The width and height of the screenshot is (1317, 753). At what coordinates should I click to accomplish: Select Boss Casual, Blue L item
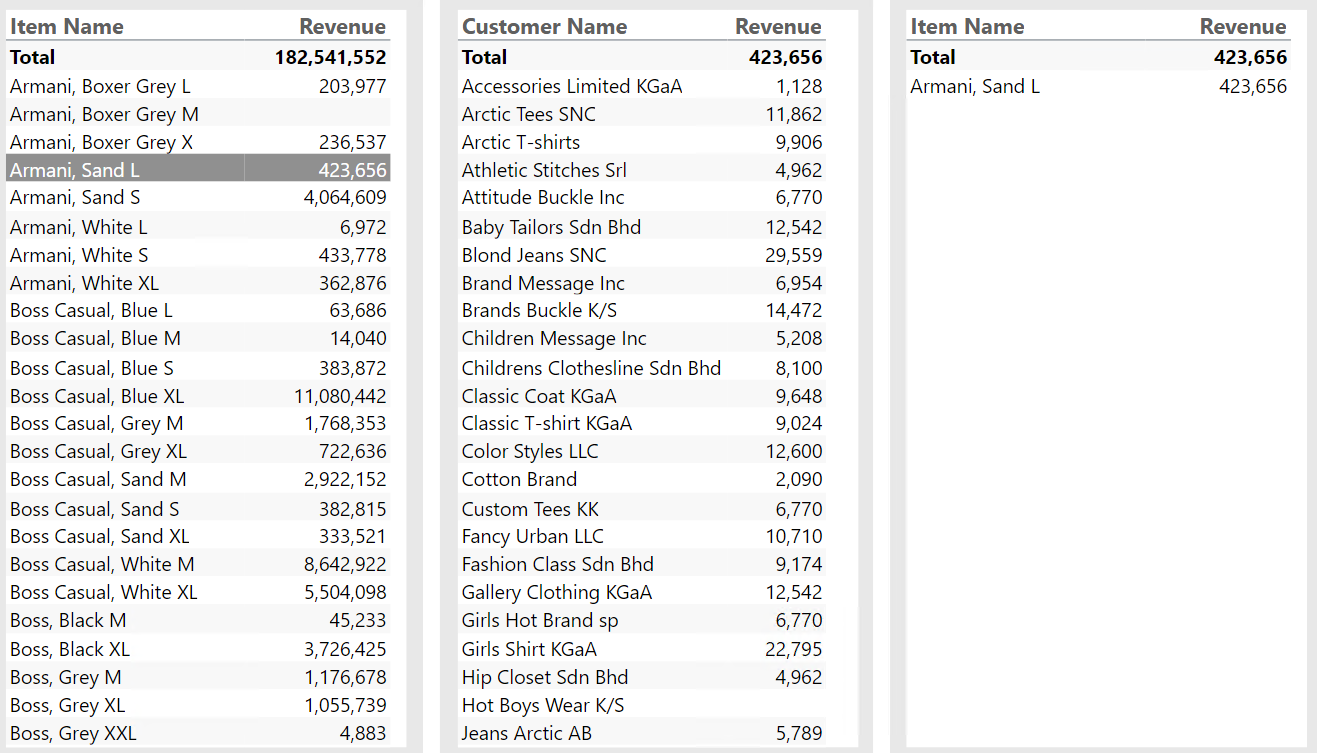91,310
